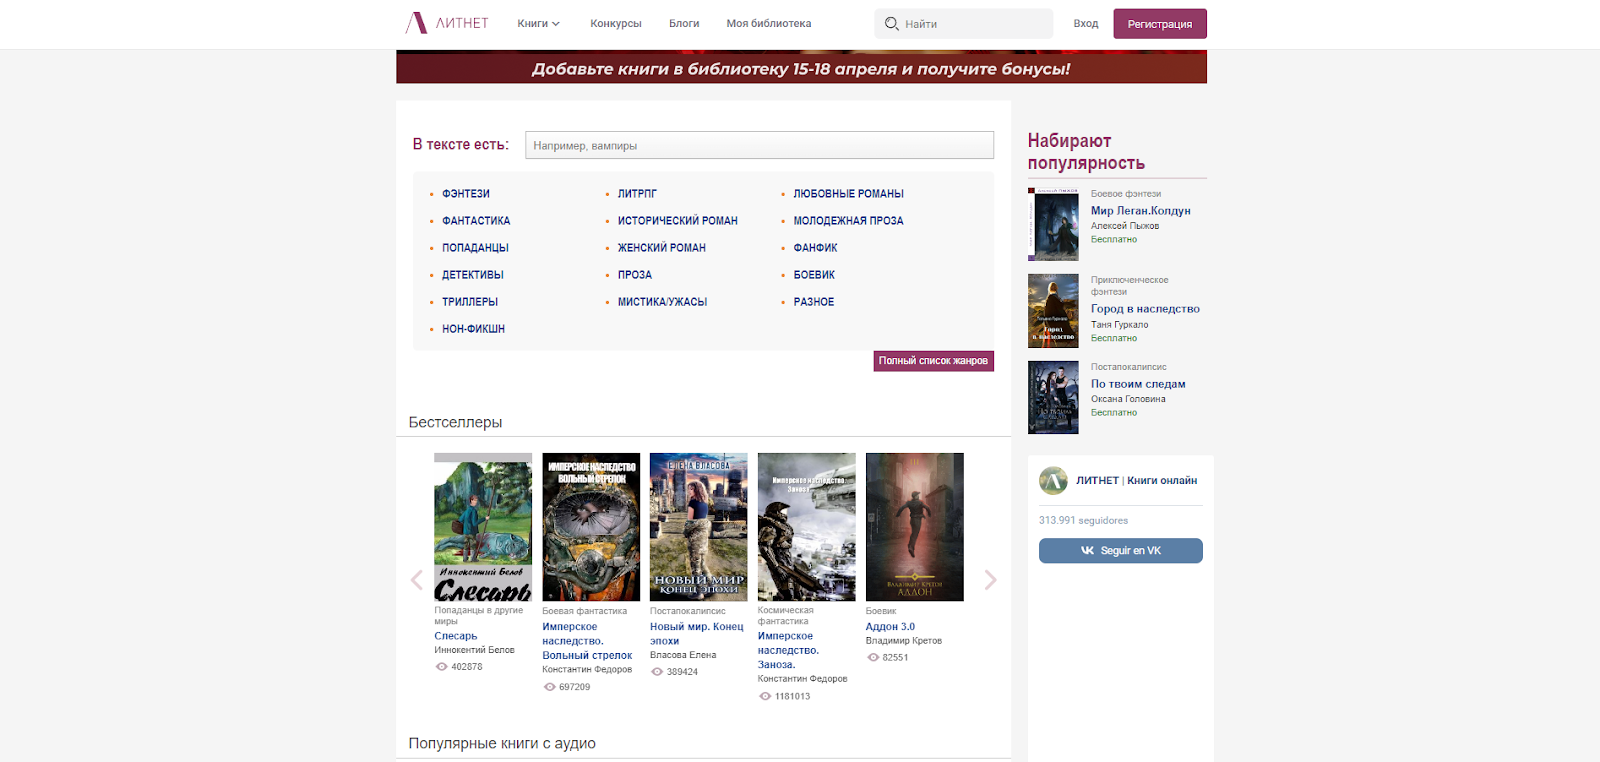Viewport: 1600px width, 762px height.
Task: Open Моя библиотека menu item
Action: (x=769, y=24)
